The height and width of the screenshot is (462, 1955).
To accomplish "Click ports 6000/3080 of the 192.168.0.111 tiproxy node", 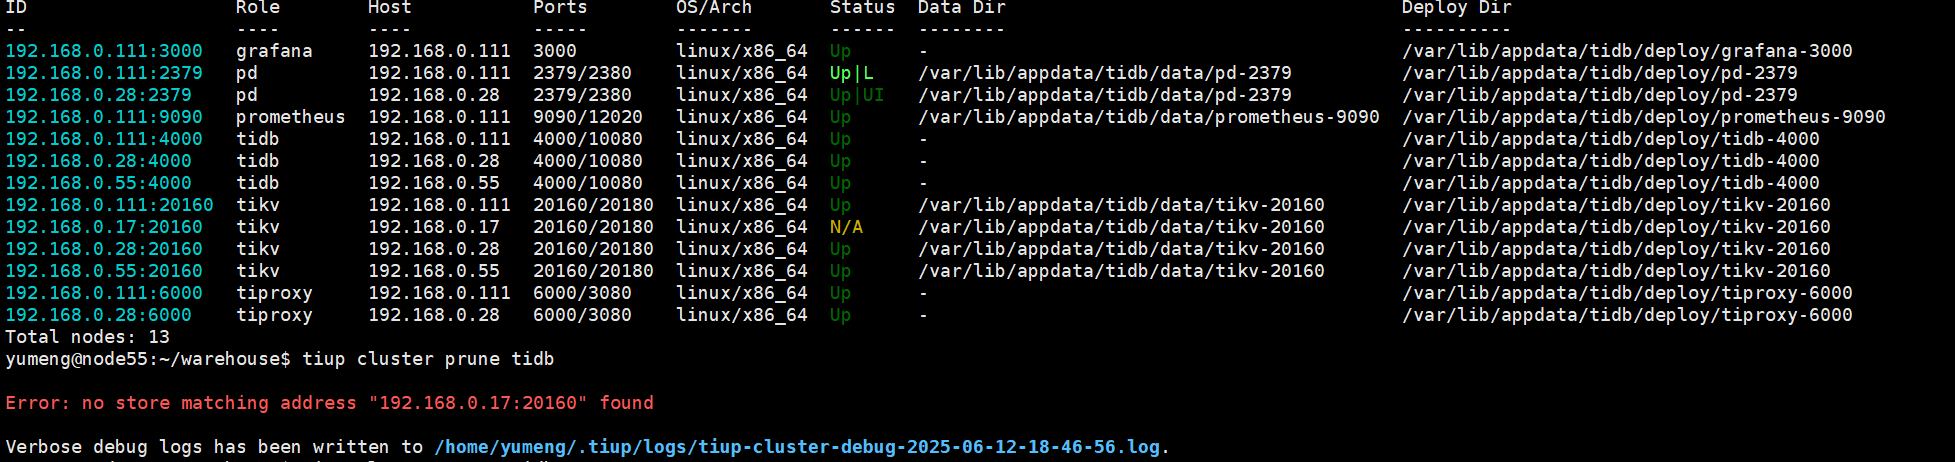I will [x=583, y=293].
